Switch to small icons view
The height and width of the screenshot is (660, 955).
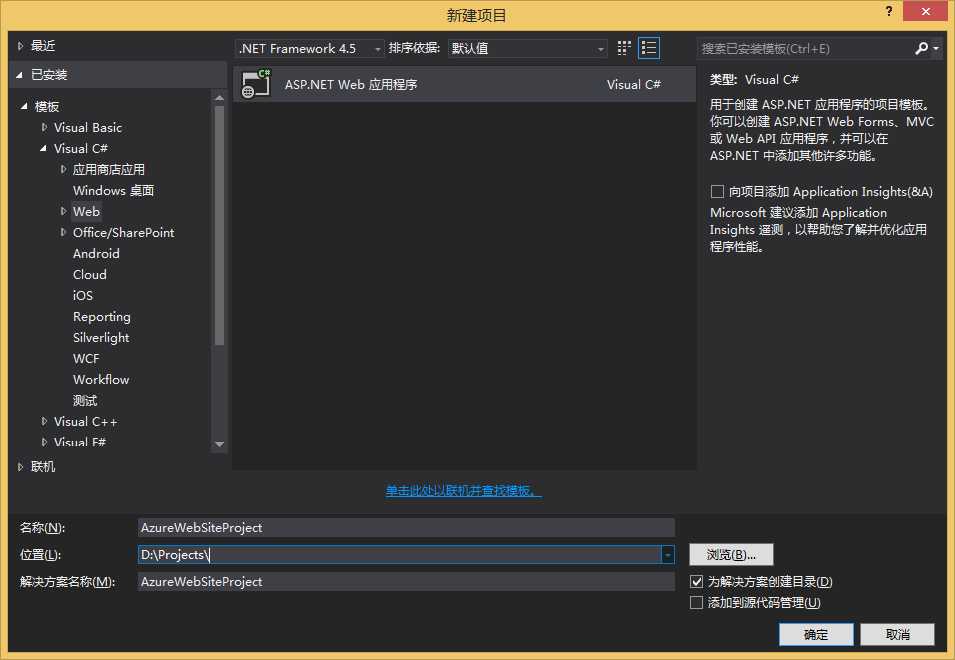[624, 48]
